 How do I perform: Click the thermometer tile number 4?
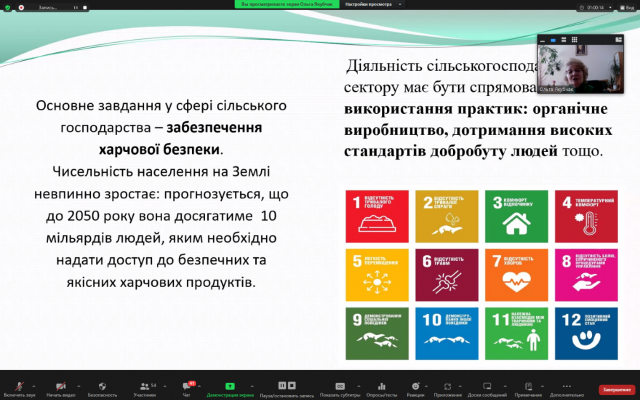pos(586,216)
